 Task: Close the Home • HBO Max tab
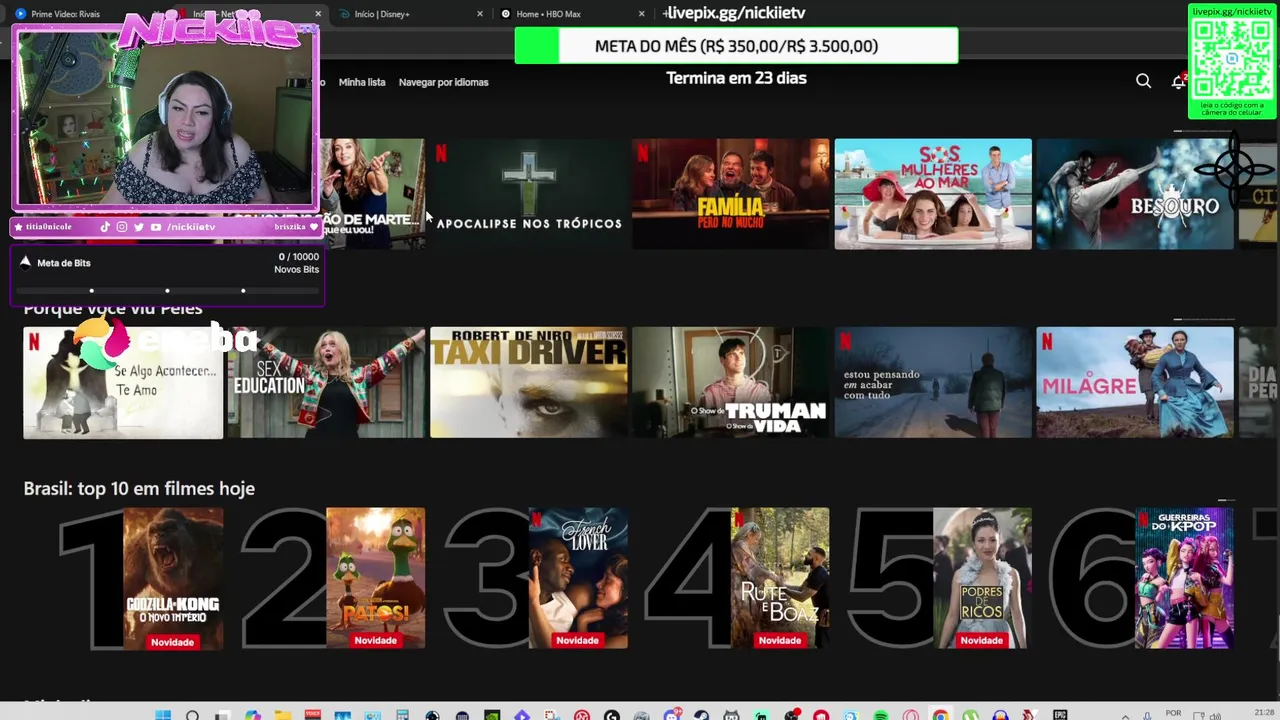pyautogui.click(x=642, y=14)
